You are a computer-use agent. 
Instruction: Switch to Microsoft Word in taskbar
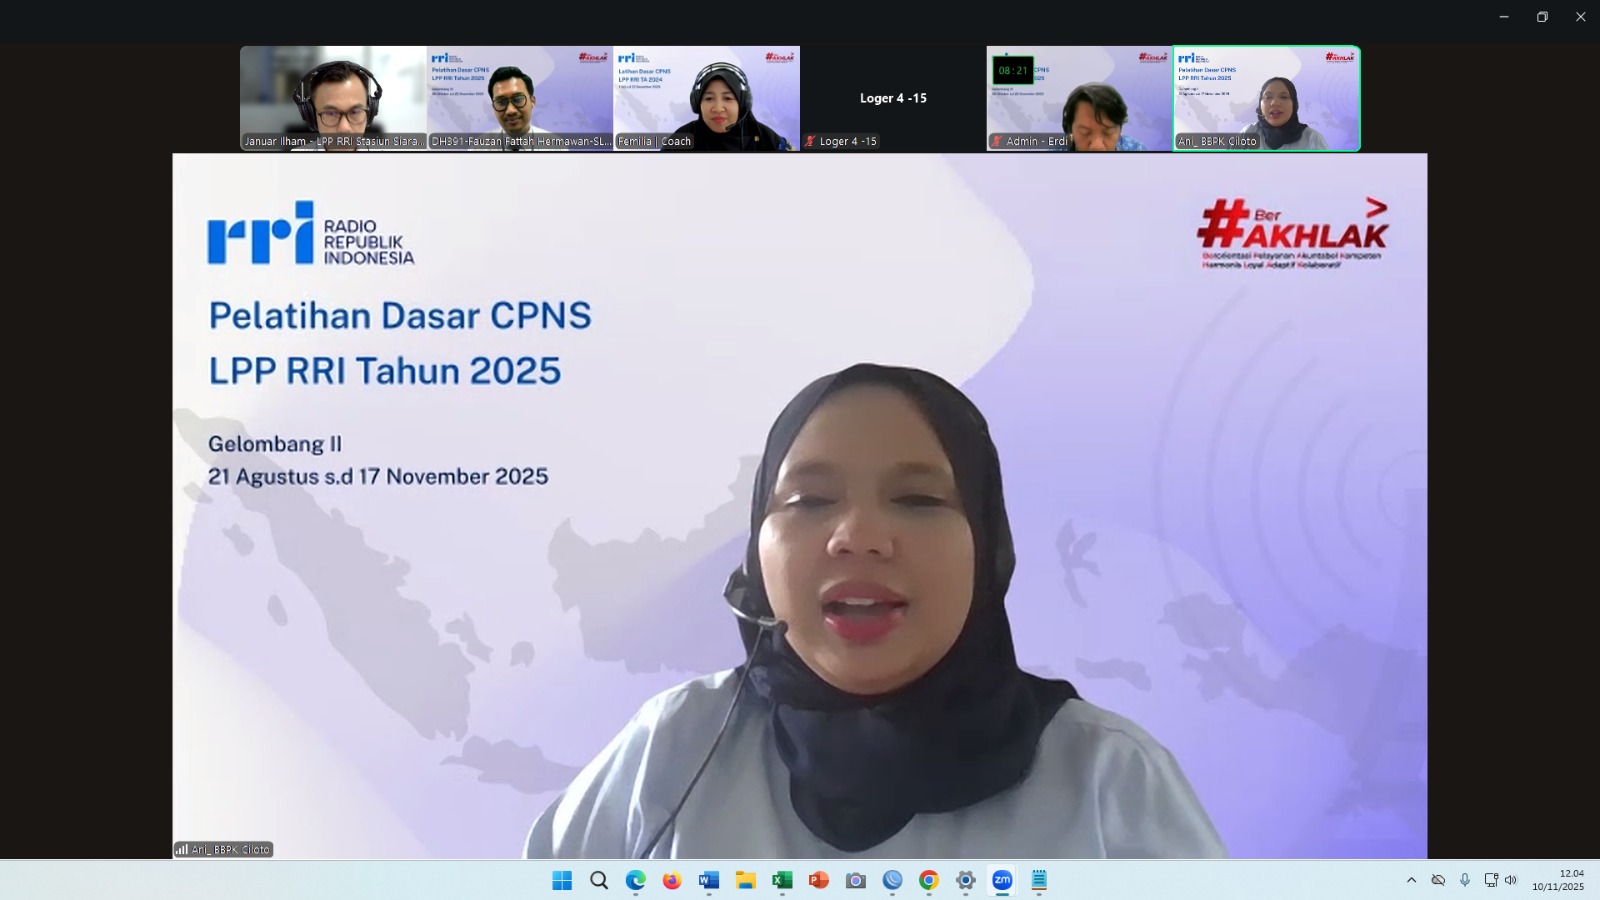pos(709,880)
